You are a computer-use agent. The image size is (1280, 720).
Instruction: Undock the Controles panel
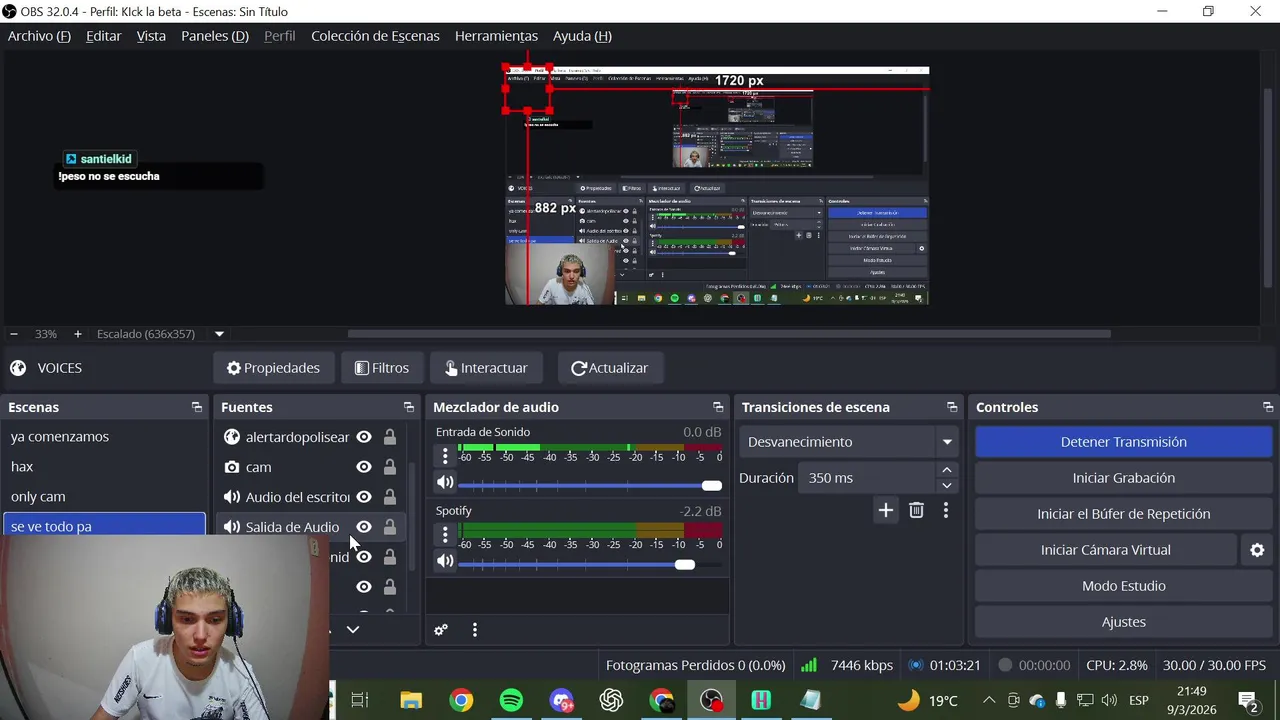pyautogui.click(x=1268, y=407)
